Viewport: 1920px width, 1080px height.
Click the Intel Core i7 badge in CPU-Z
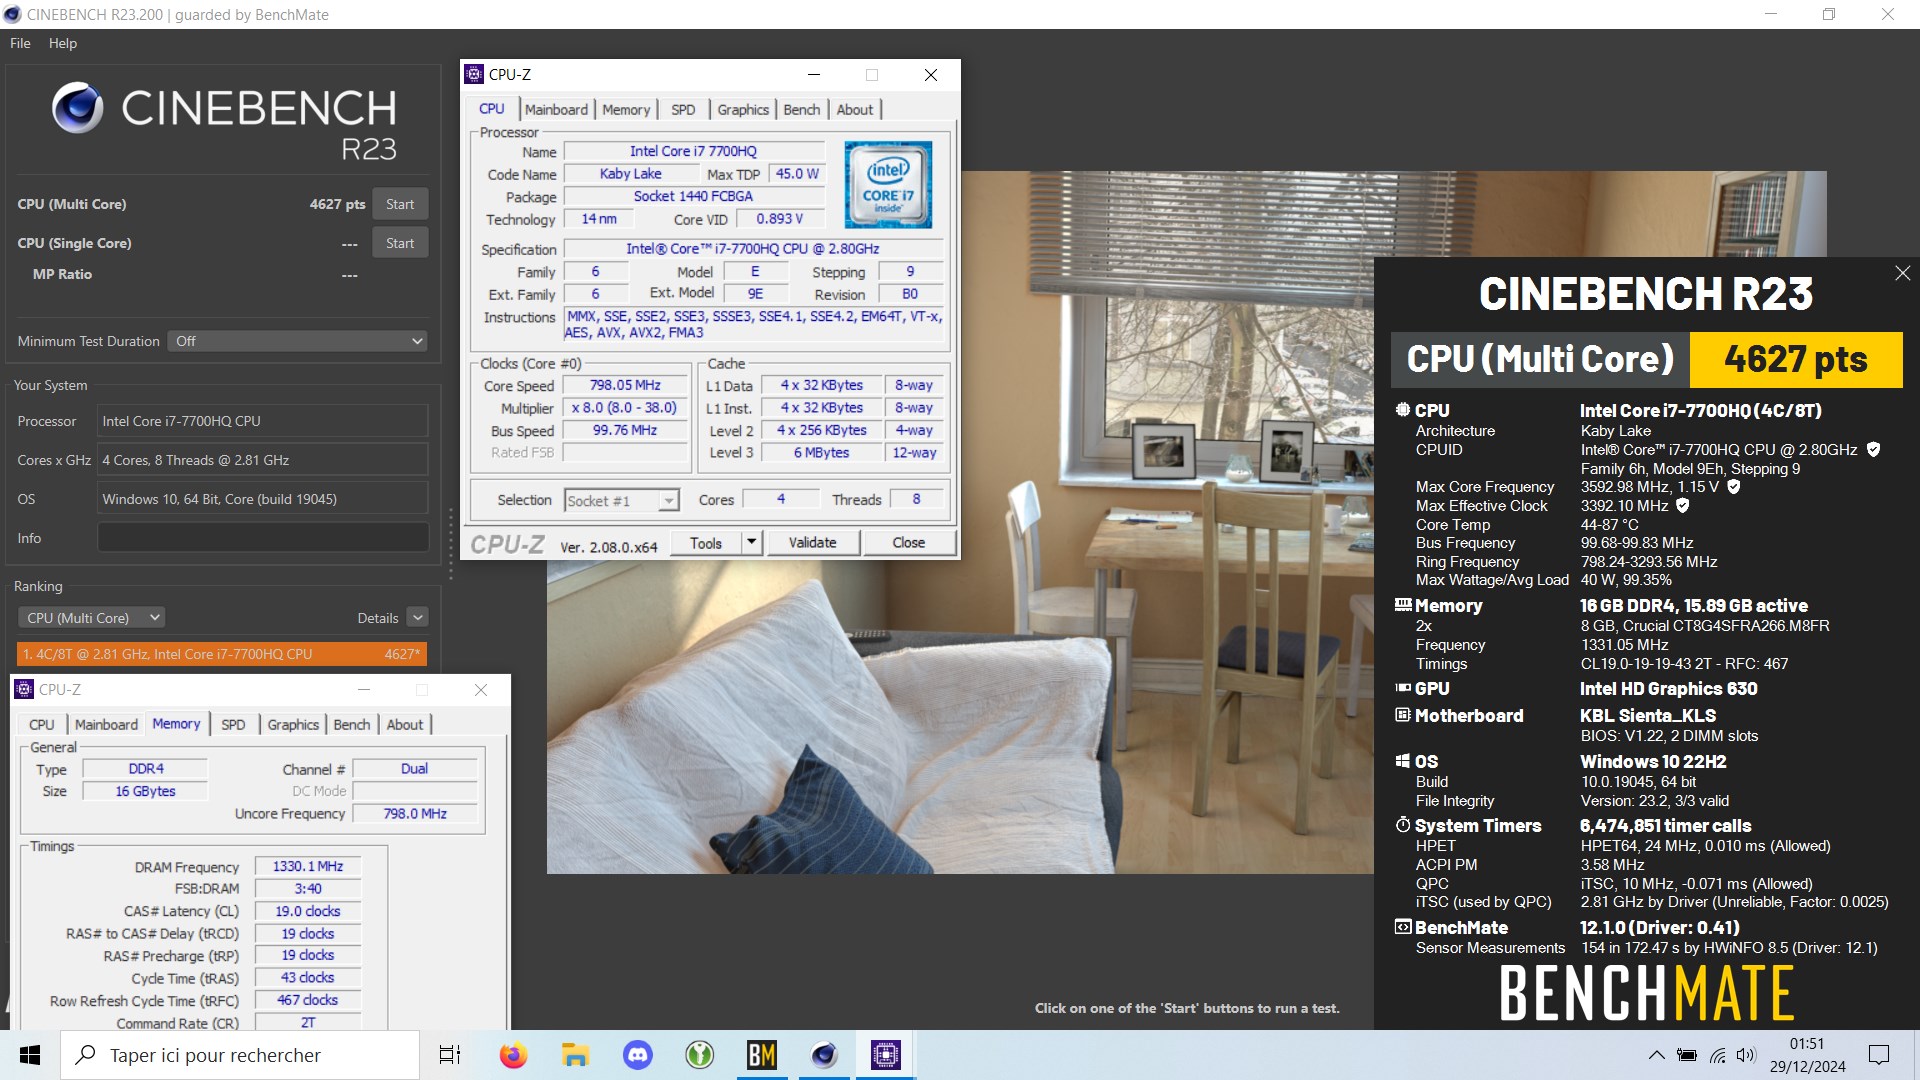click(x=888, y=184)
